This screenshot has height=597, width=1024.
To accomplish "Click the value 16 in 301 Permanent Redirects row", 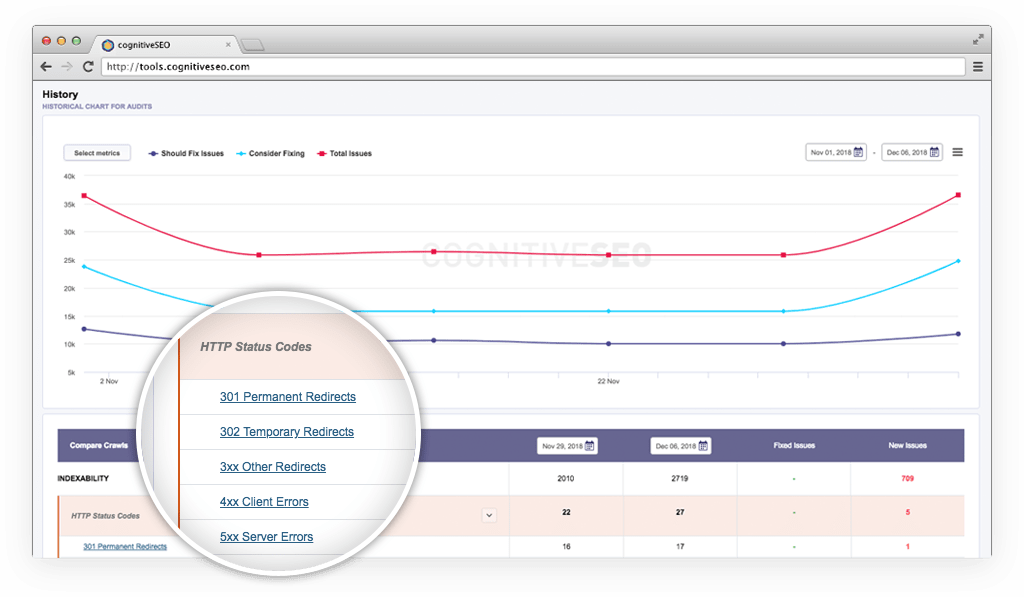I will pyautogui.click(x=566, y=547).
